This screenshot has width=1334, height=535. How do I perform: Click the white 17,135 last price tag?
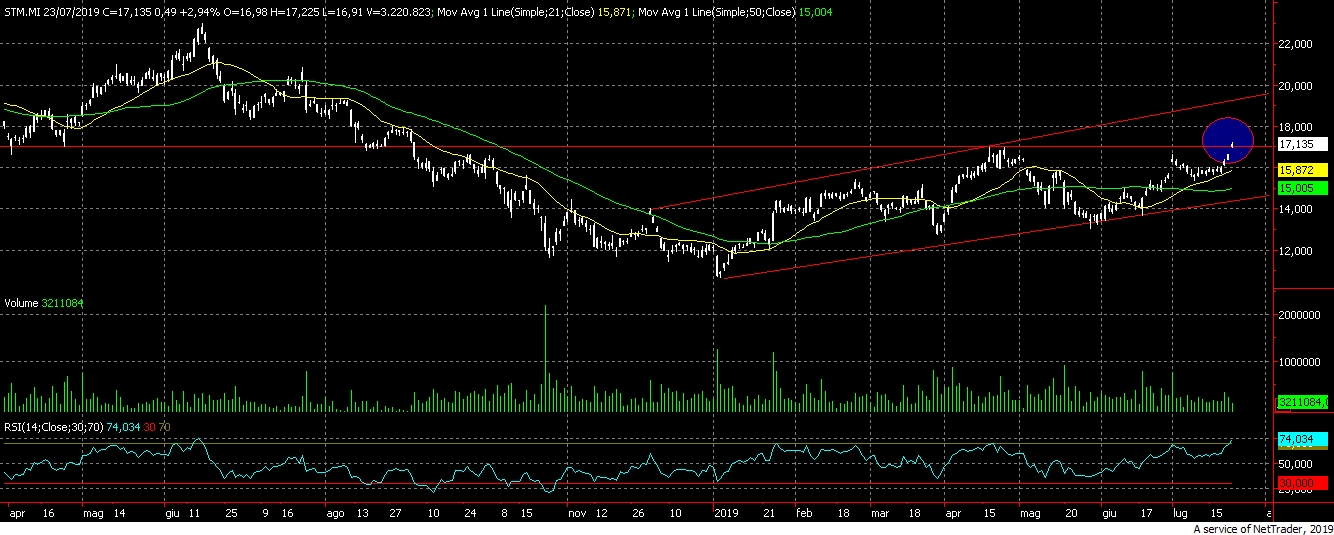pos(1302,144)
